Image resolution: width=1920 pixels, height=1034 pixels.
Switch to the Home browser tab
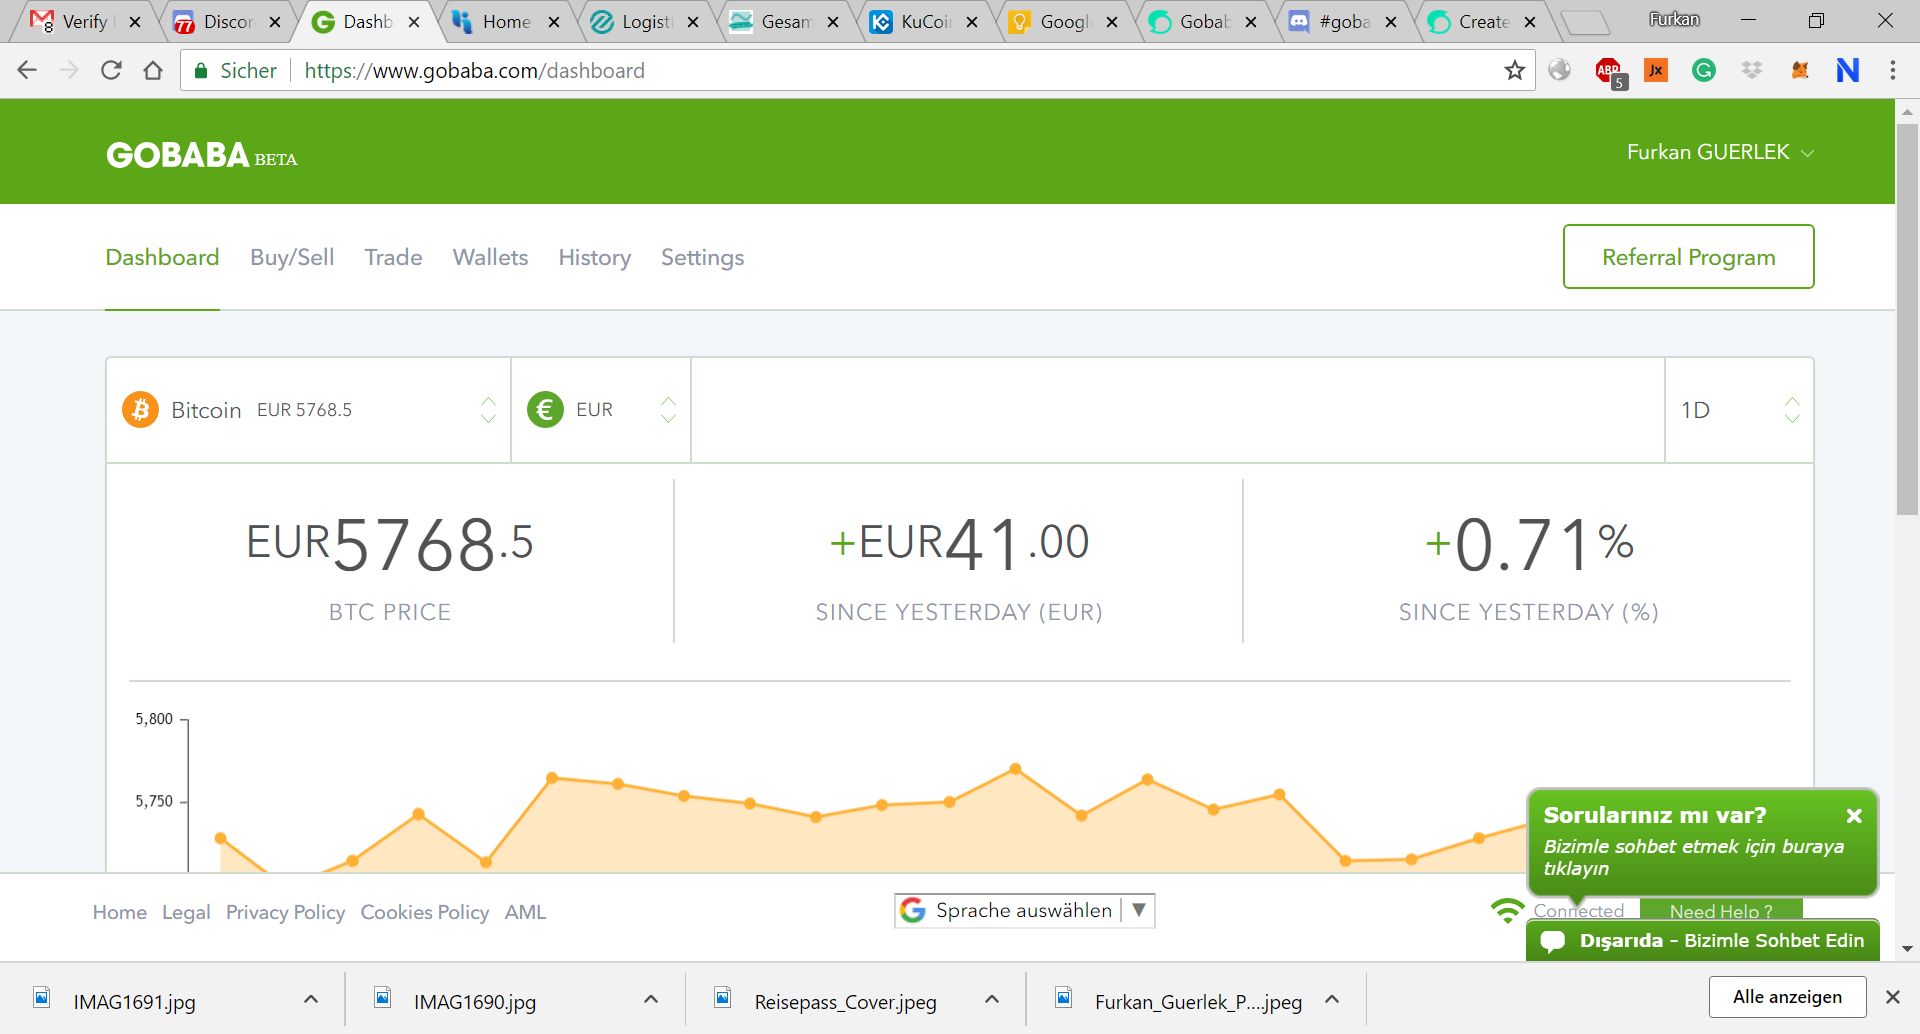(505, 22)
